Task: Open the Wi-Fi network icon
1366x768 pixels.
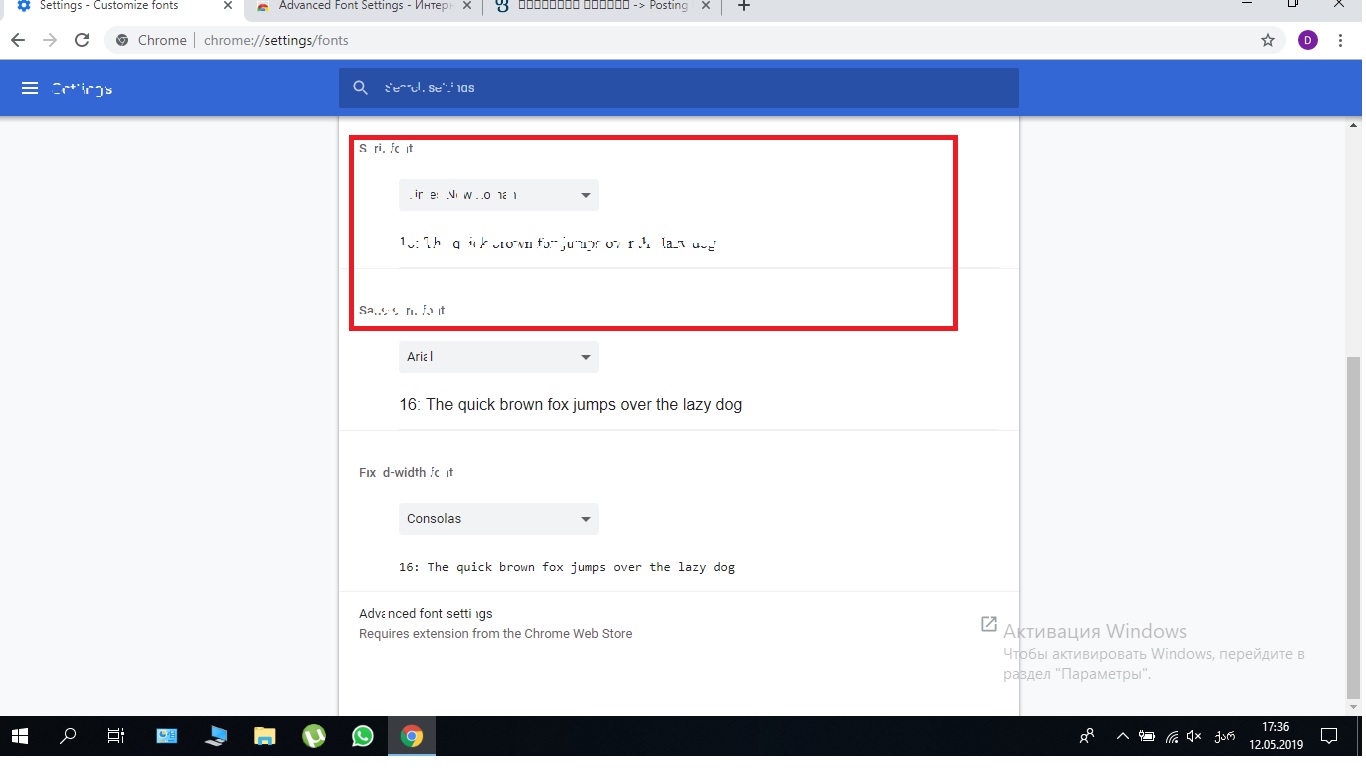Action: pos(1172,737)
